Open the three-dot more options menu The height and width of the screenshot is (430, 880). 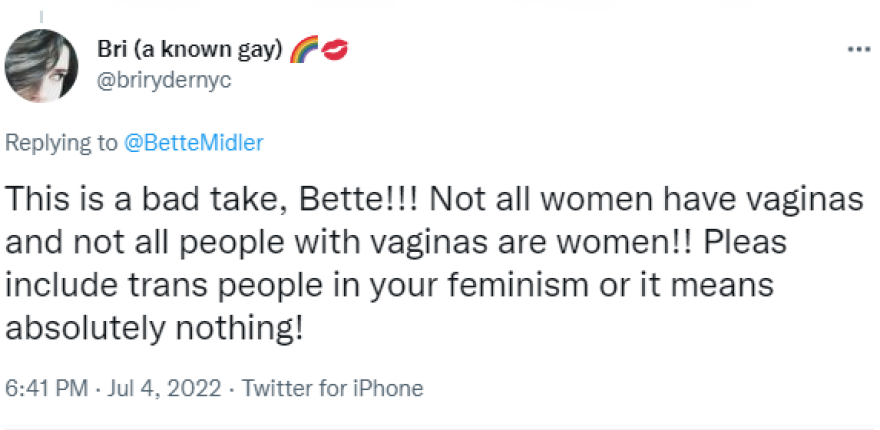857,48
